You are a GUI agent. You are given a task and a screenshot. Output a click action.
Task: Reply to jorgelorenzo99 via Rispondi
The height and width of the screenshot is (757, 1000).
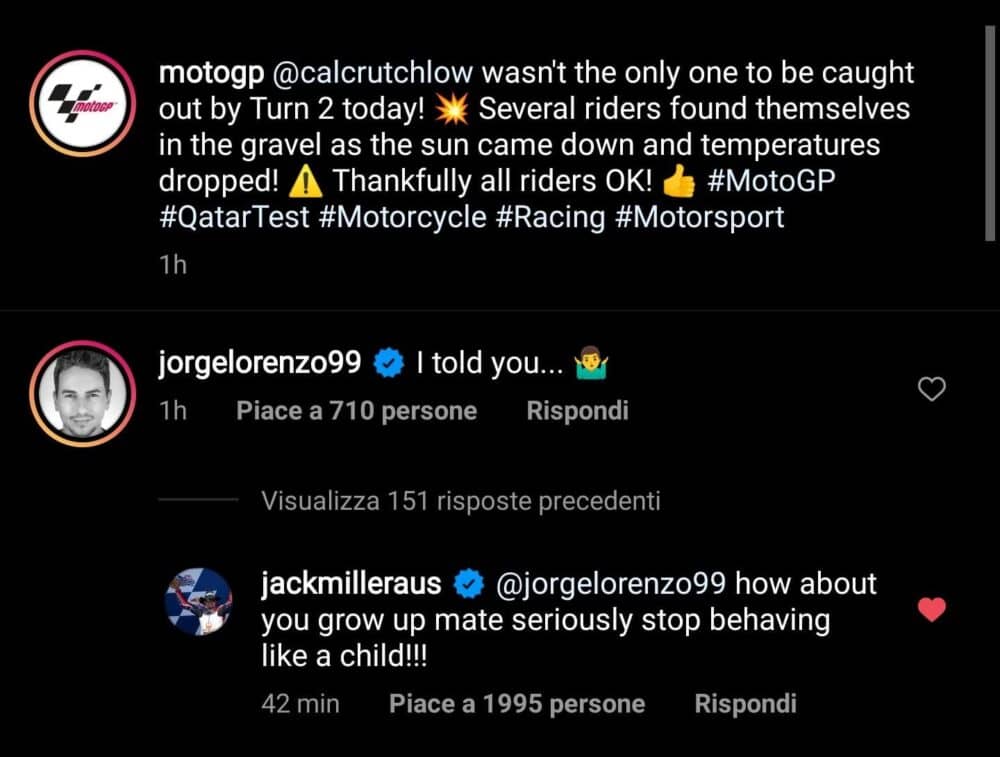tap(577, 410)
